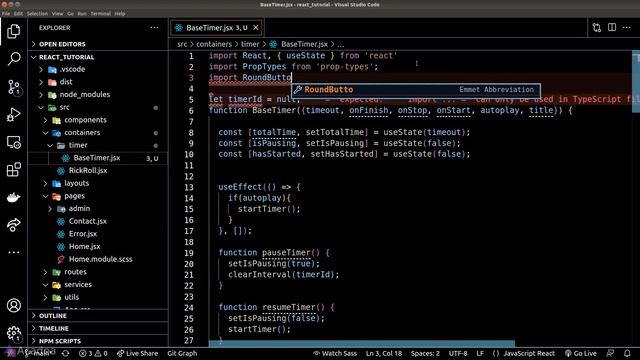This screenshot has width=640, height=360.
Task: Click the horizontal scrollbar of the editor
Action: [362, 344]
